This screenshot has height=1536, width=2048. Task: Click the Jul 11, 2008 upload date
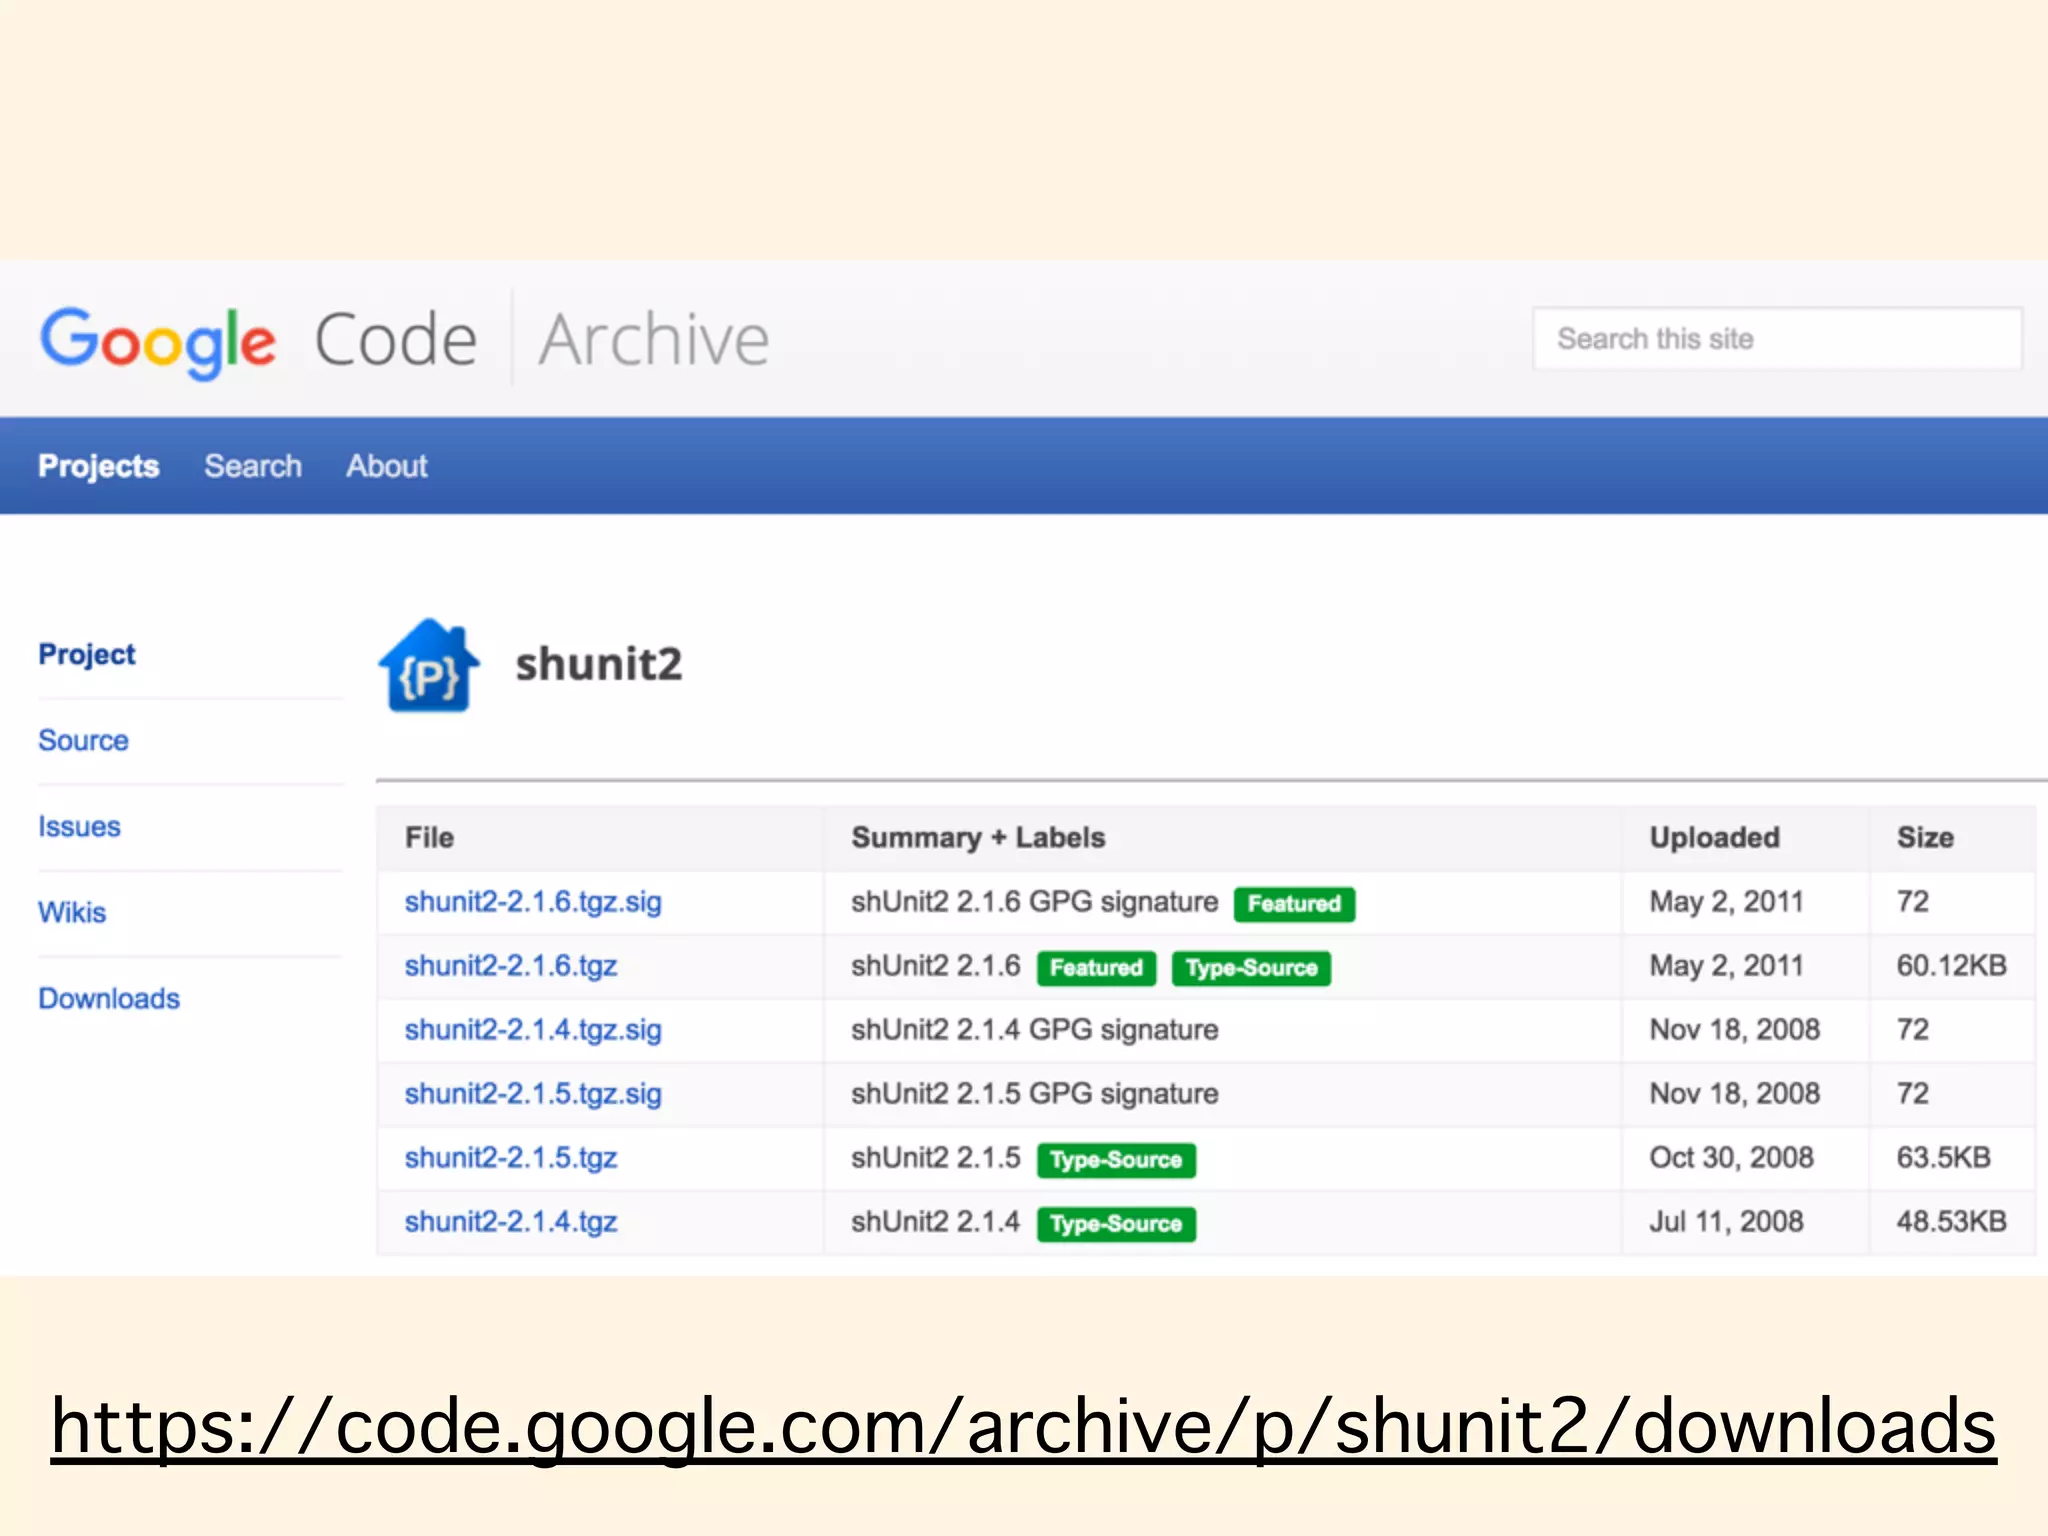point(1726,1222)
